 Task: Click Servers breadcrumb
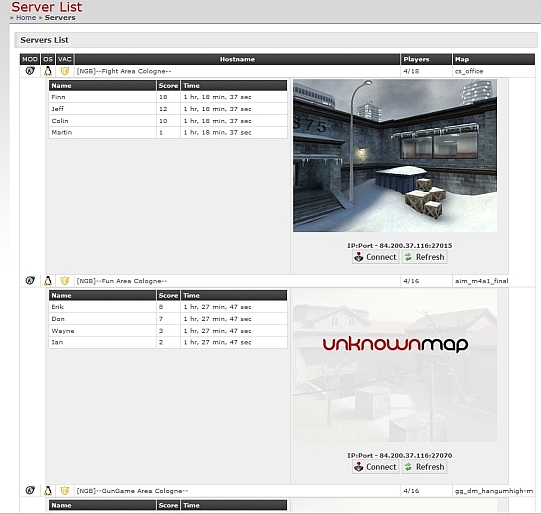60,18
